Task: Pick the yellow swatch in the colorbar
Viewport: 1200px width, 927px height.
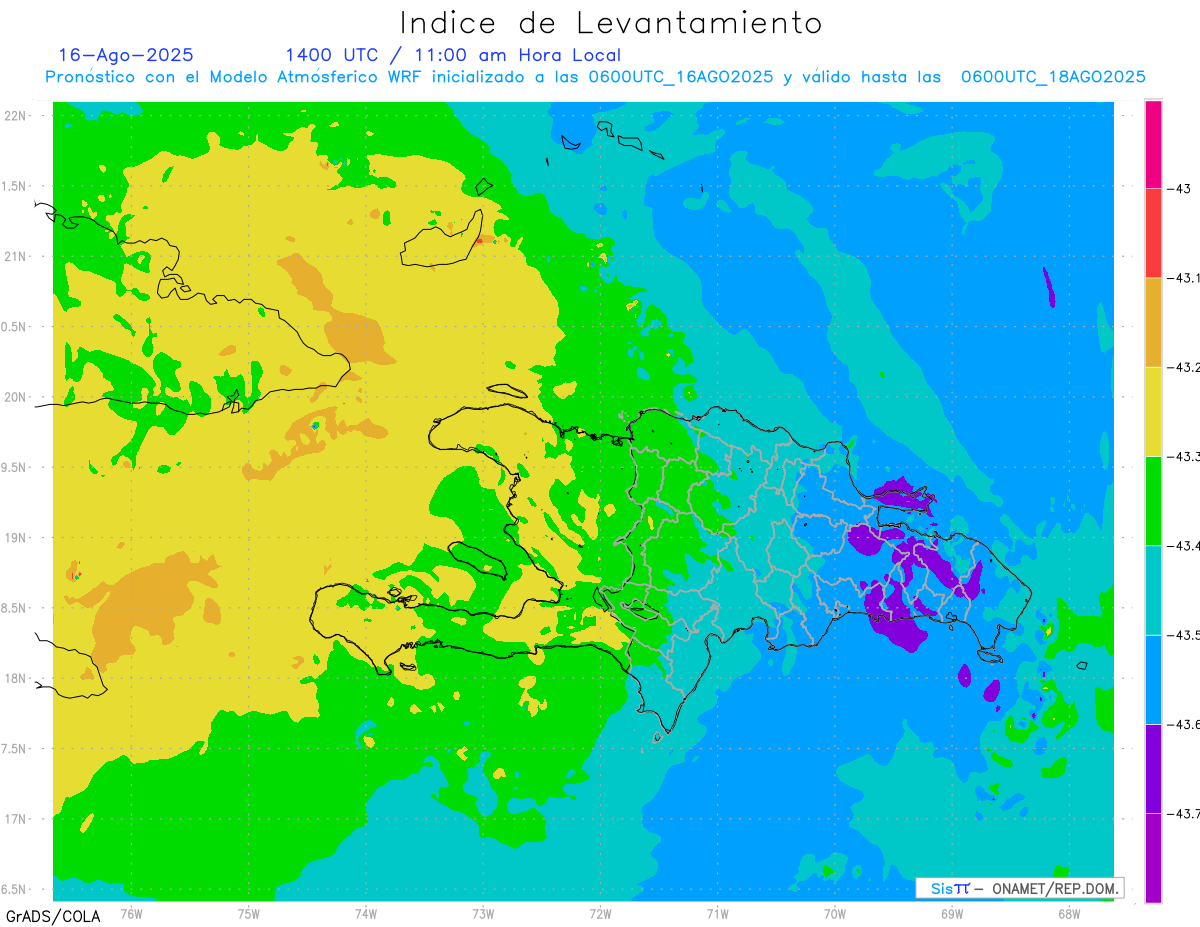Action: point(1153,411)
